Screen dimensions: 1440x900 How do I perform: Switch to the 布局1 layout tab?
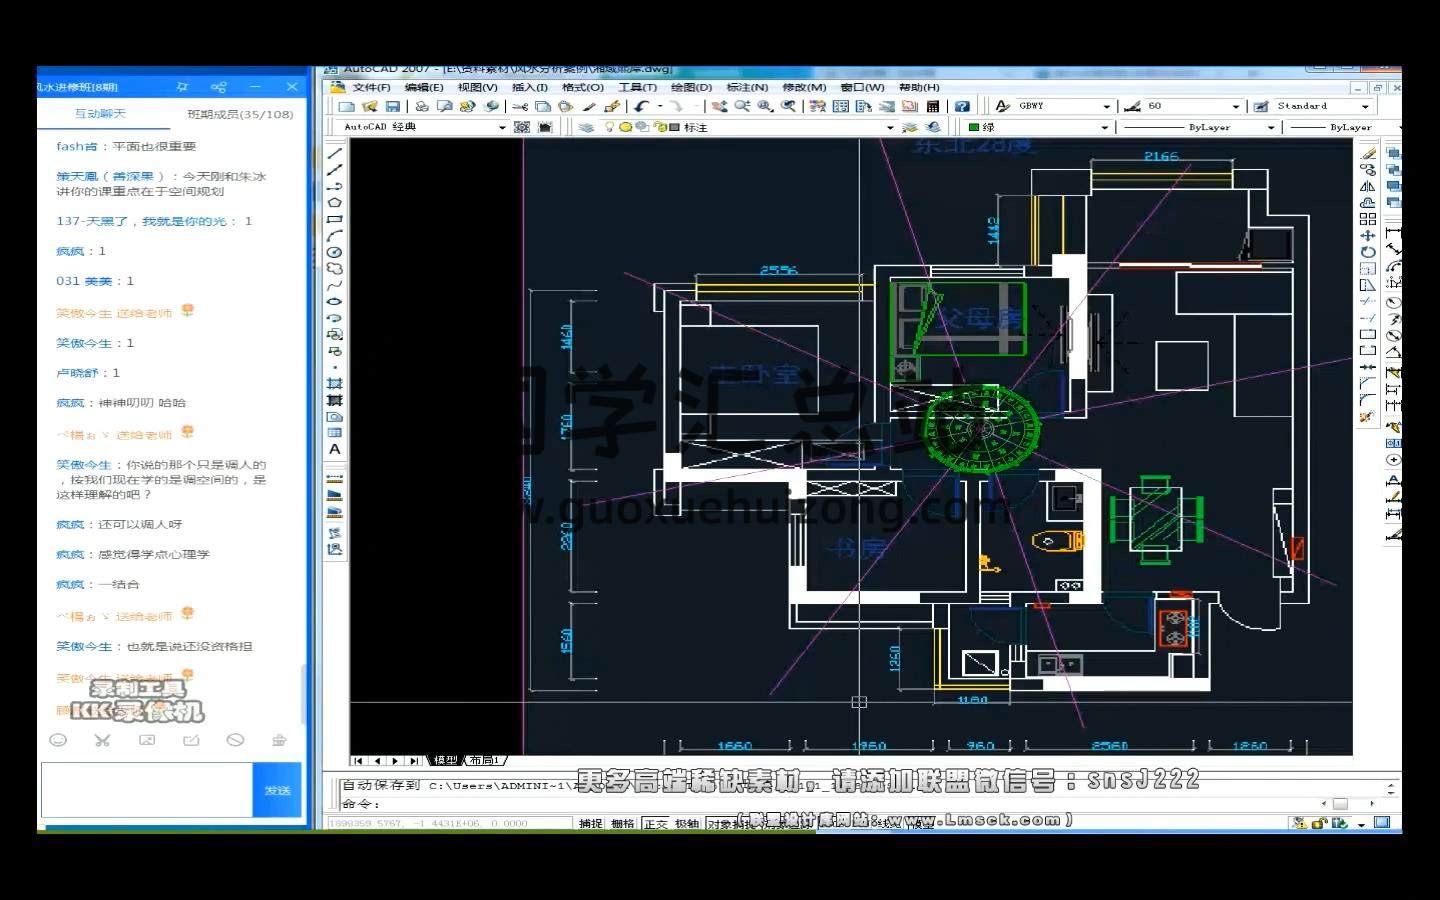point(483,761)
